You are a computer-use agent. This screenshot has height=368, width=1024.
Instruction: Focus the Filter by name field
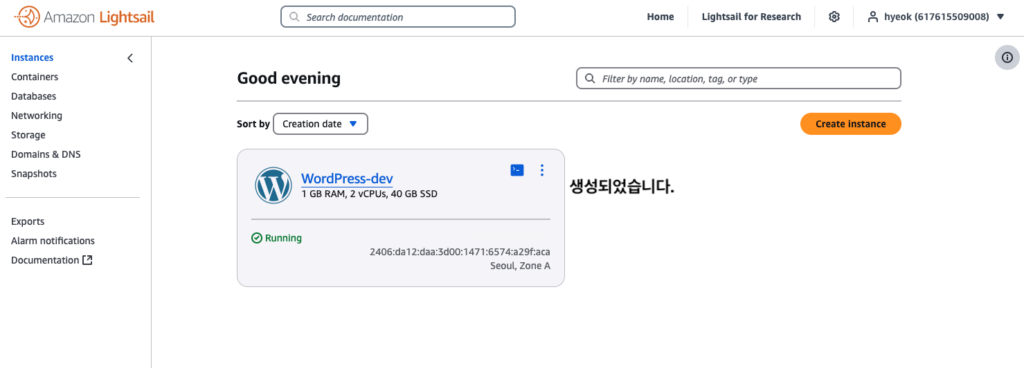(x=738, y=78)
